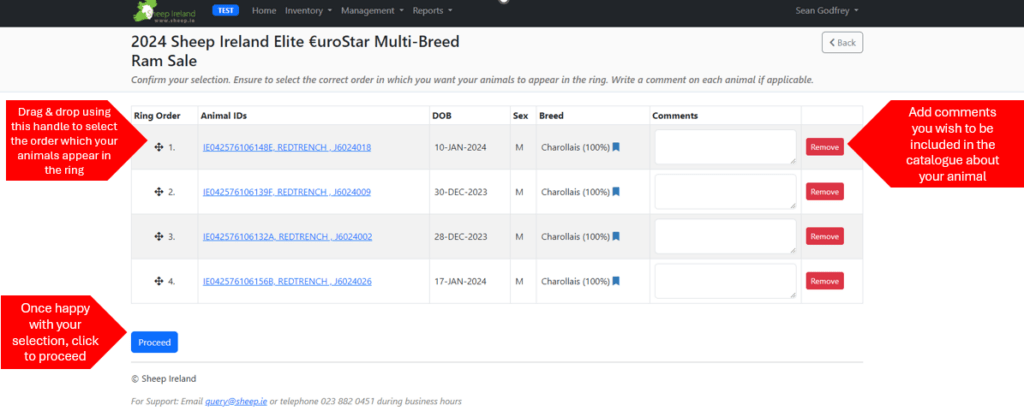Click bookmark icon in J6024018 breed cell
This screenshot has height=411, width=1024.
(x=616, y=147)
